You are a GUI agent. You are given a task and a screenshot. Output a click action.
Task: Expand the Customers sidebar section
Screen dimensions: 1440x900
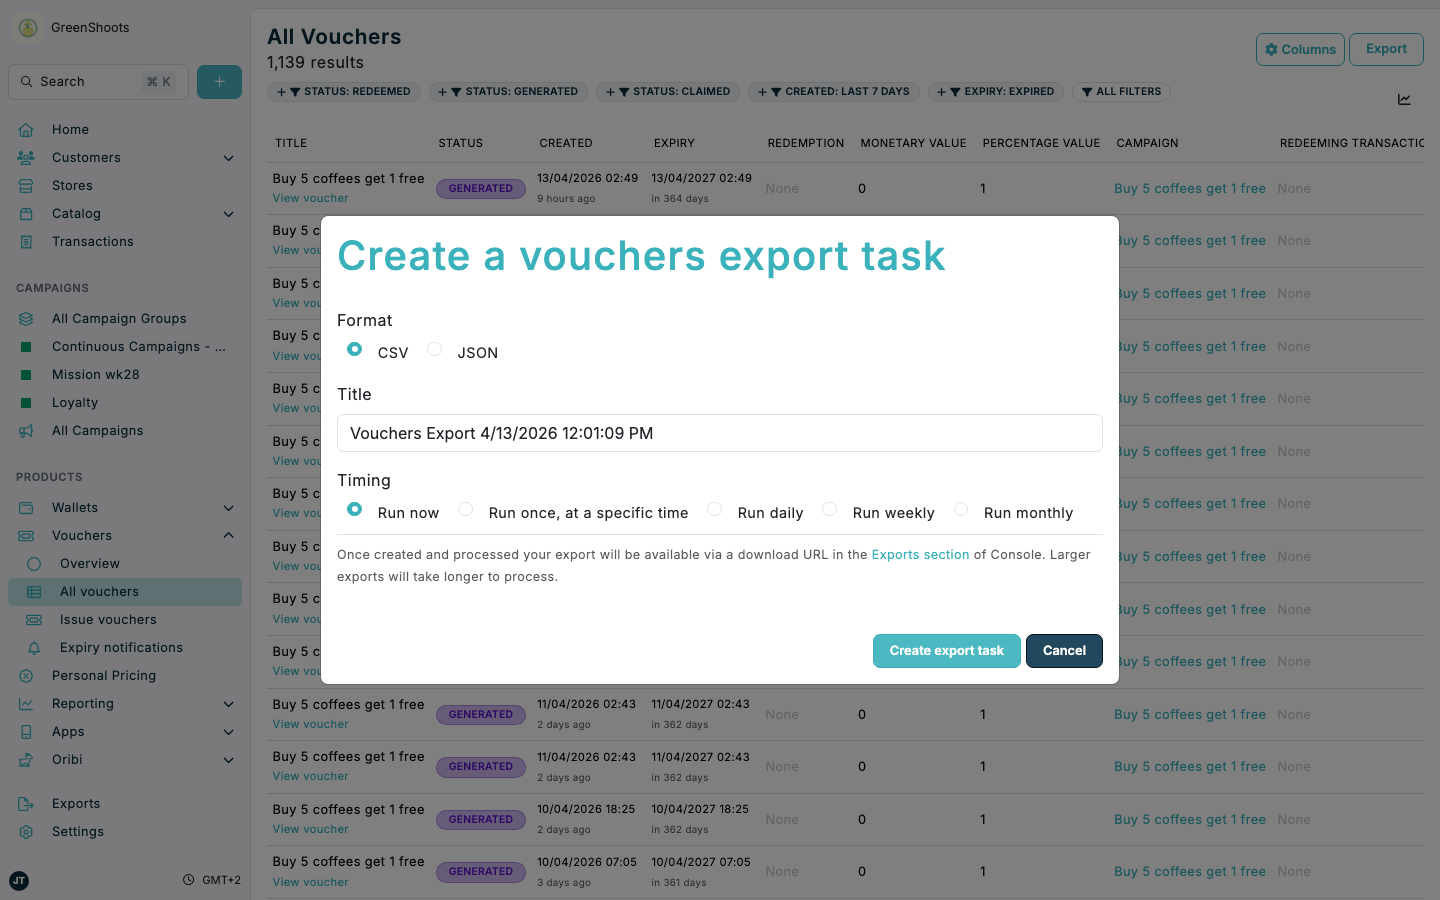[x=228, y=157]
